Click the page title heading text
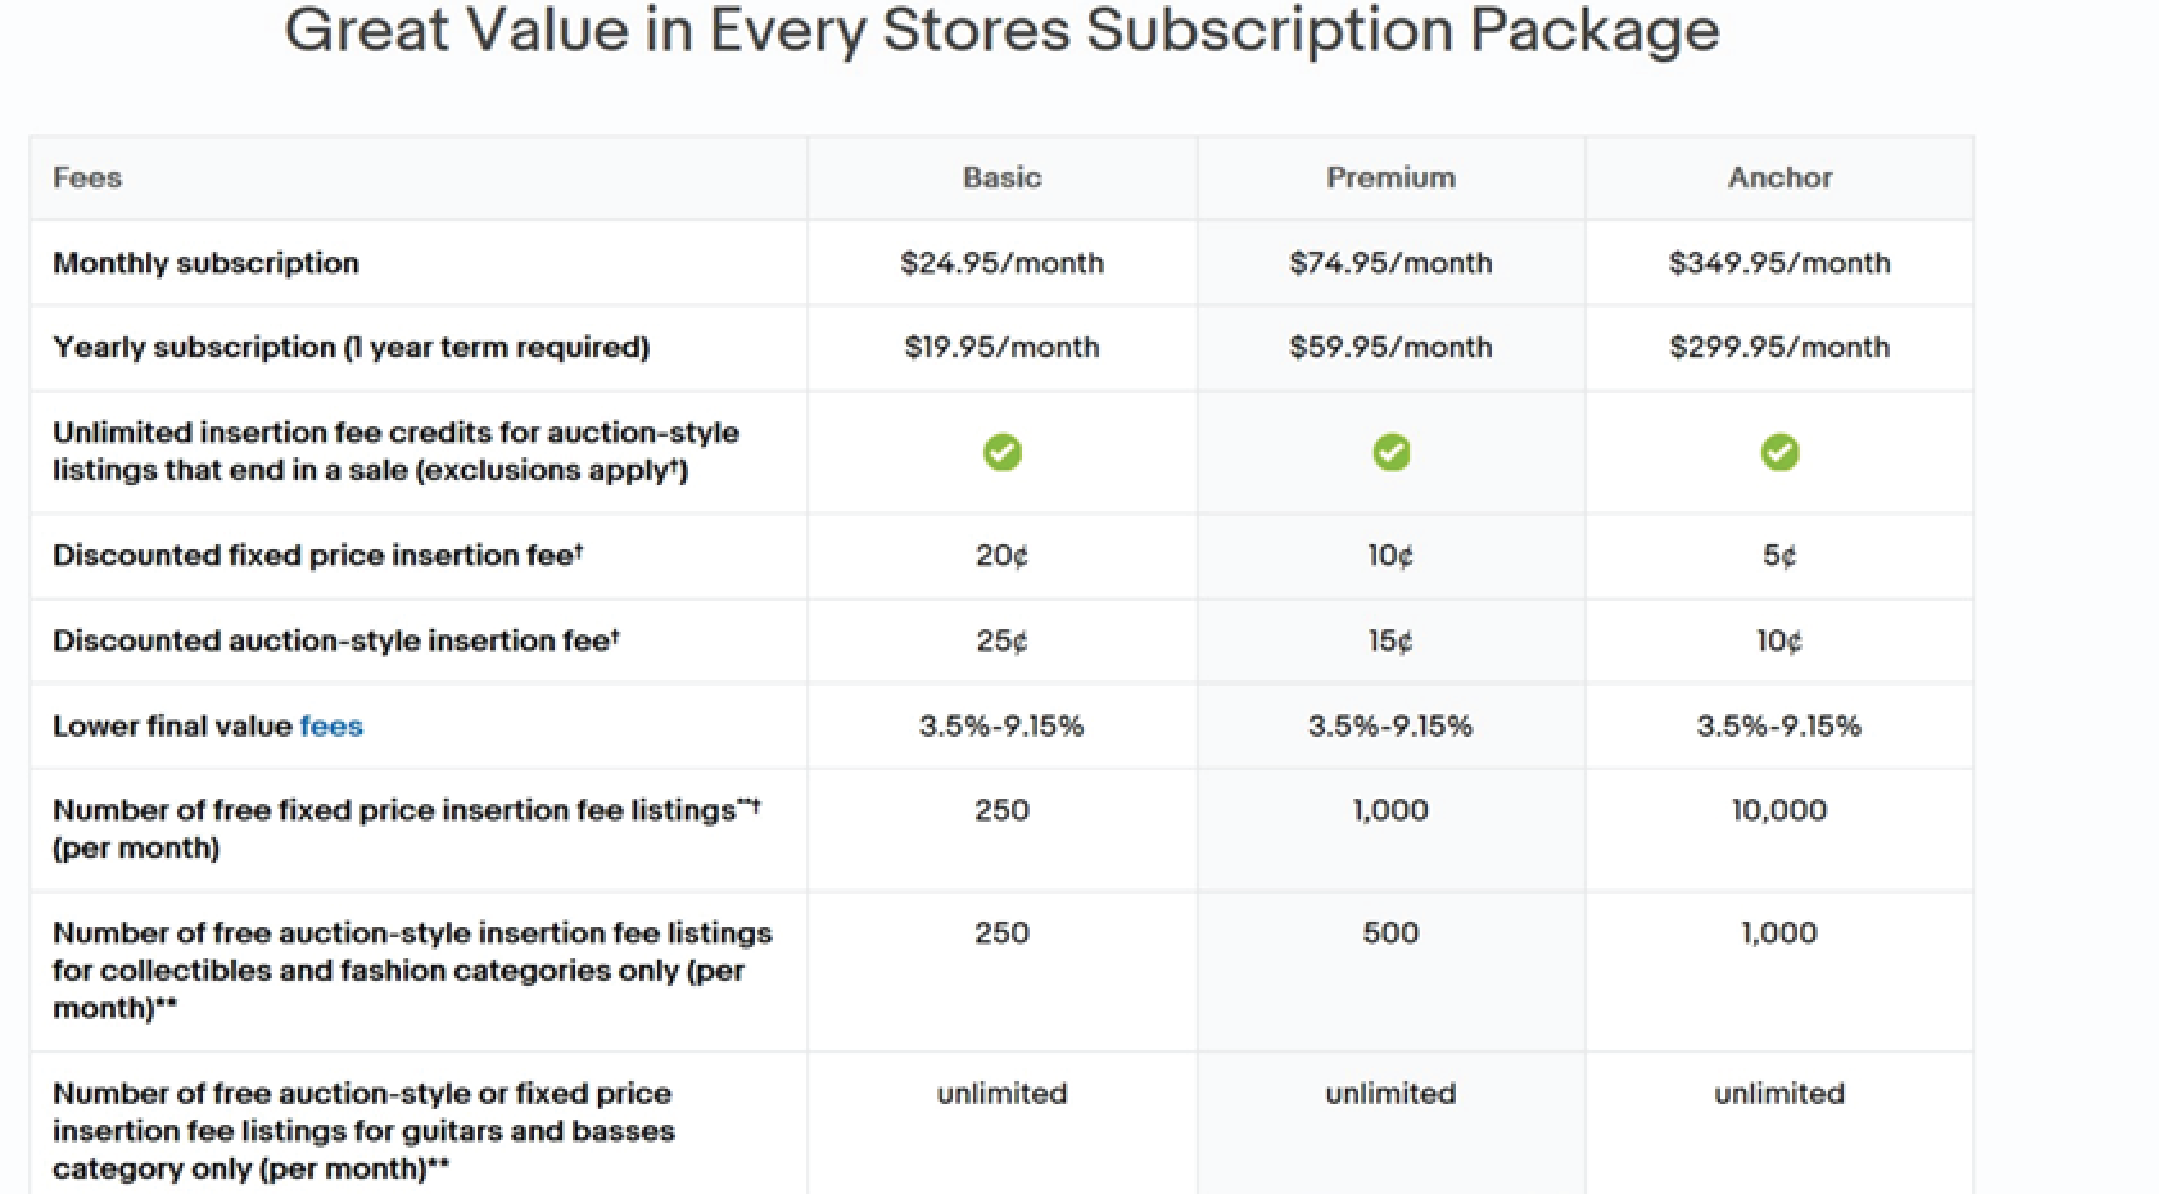 pyautogui.click(x=1002, y=30)
